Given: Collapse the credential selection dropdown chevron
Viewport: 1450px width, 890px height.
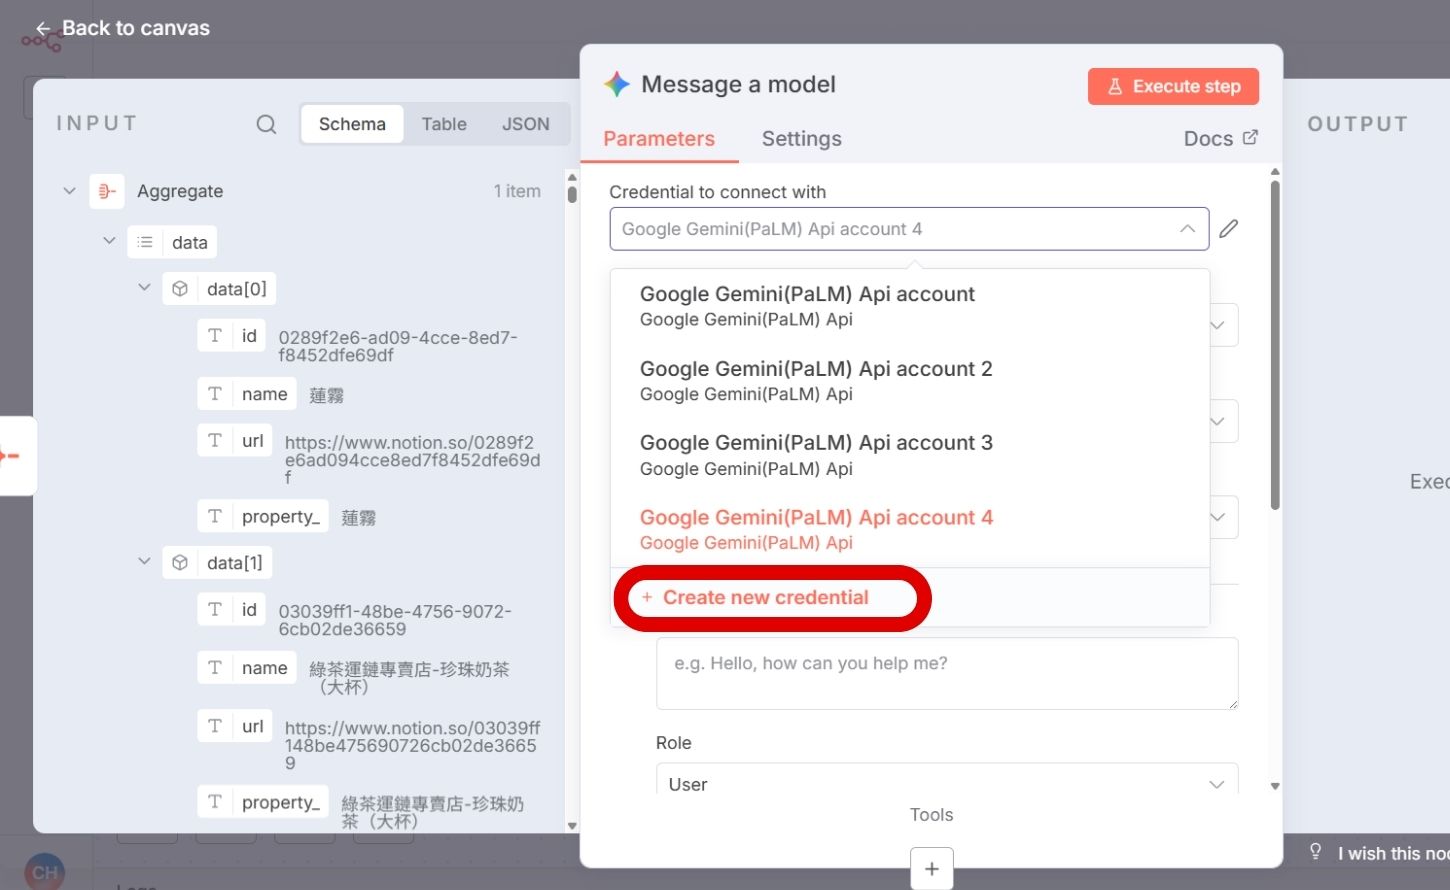Looking at the screenshot, I should point(1186,229).
